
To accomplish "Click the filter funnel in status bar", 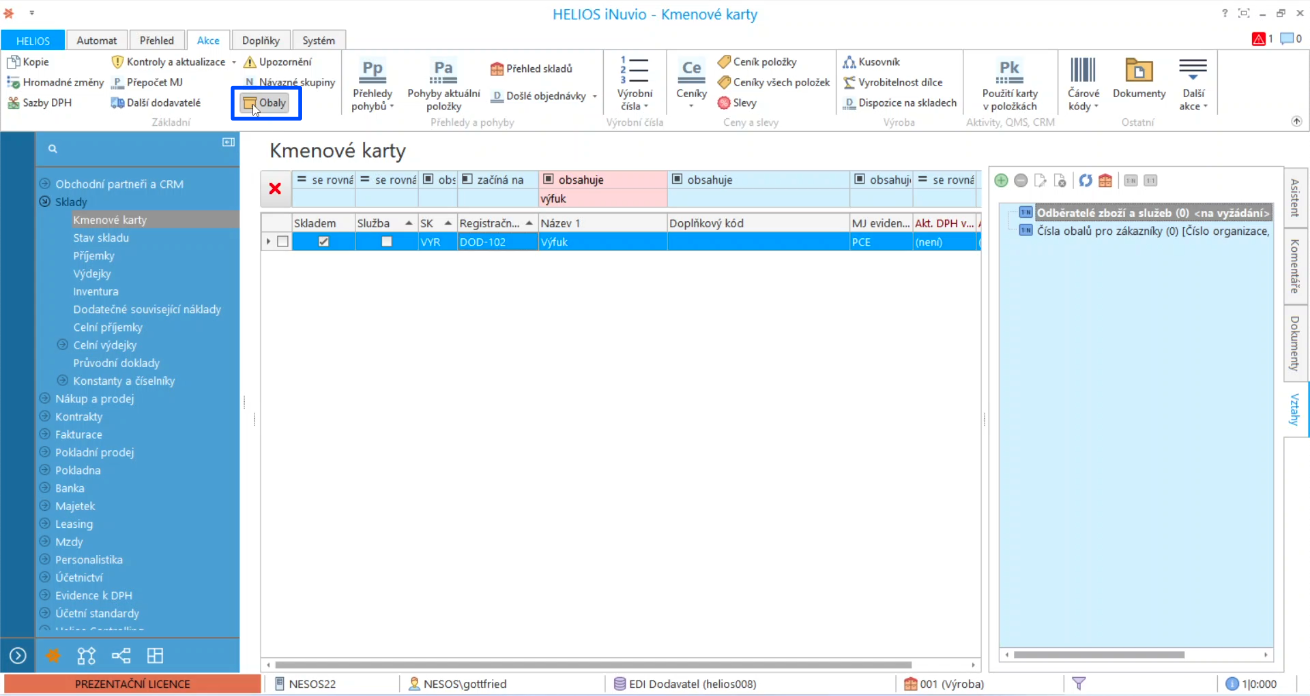I will coord(1079,684).
